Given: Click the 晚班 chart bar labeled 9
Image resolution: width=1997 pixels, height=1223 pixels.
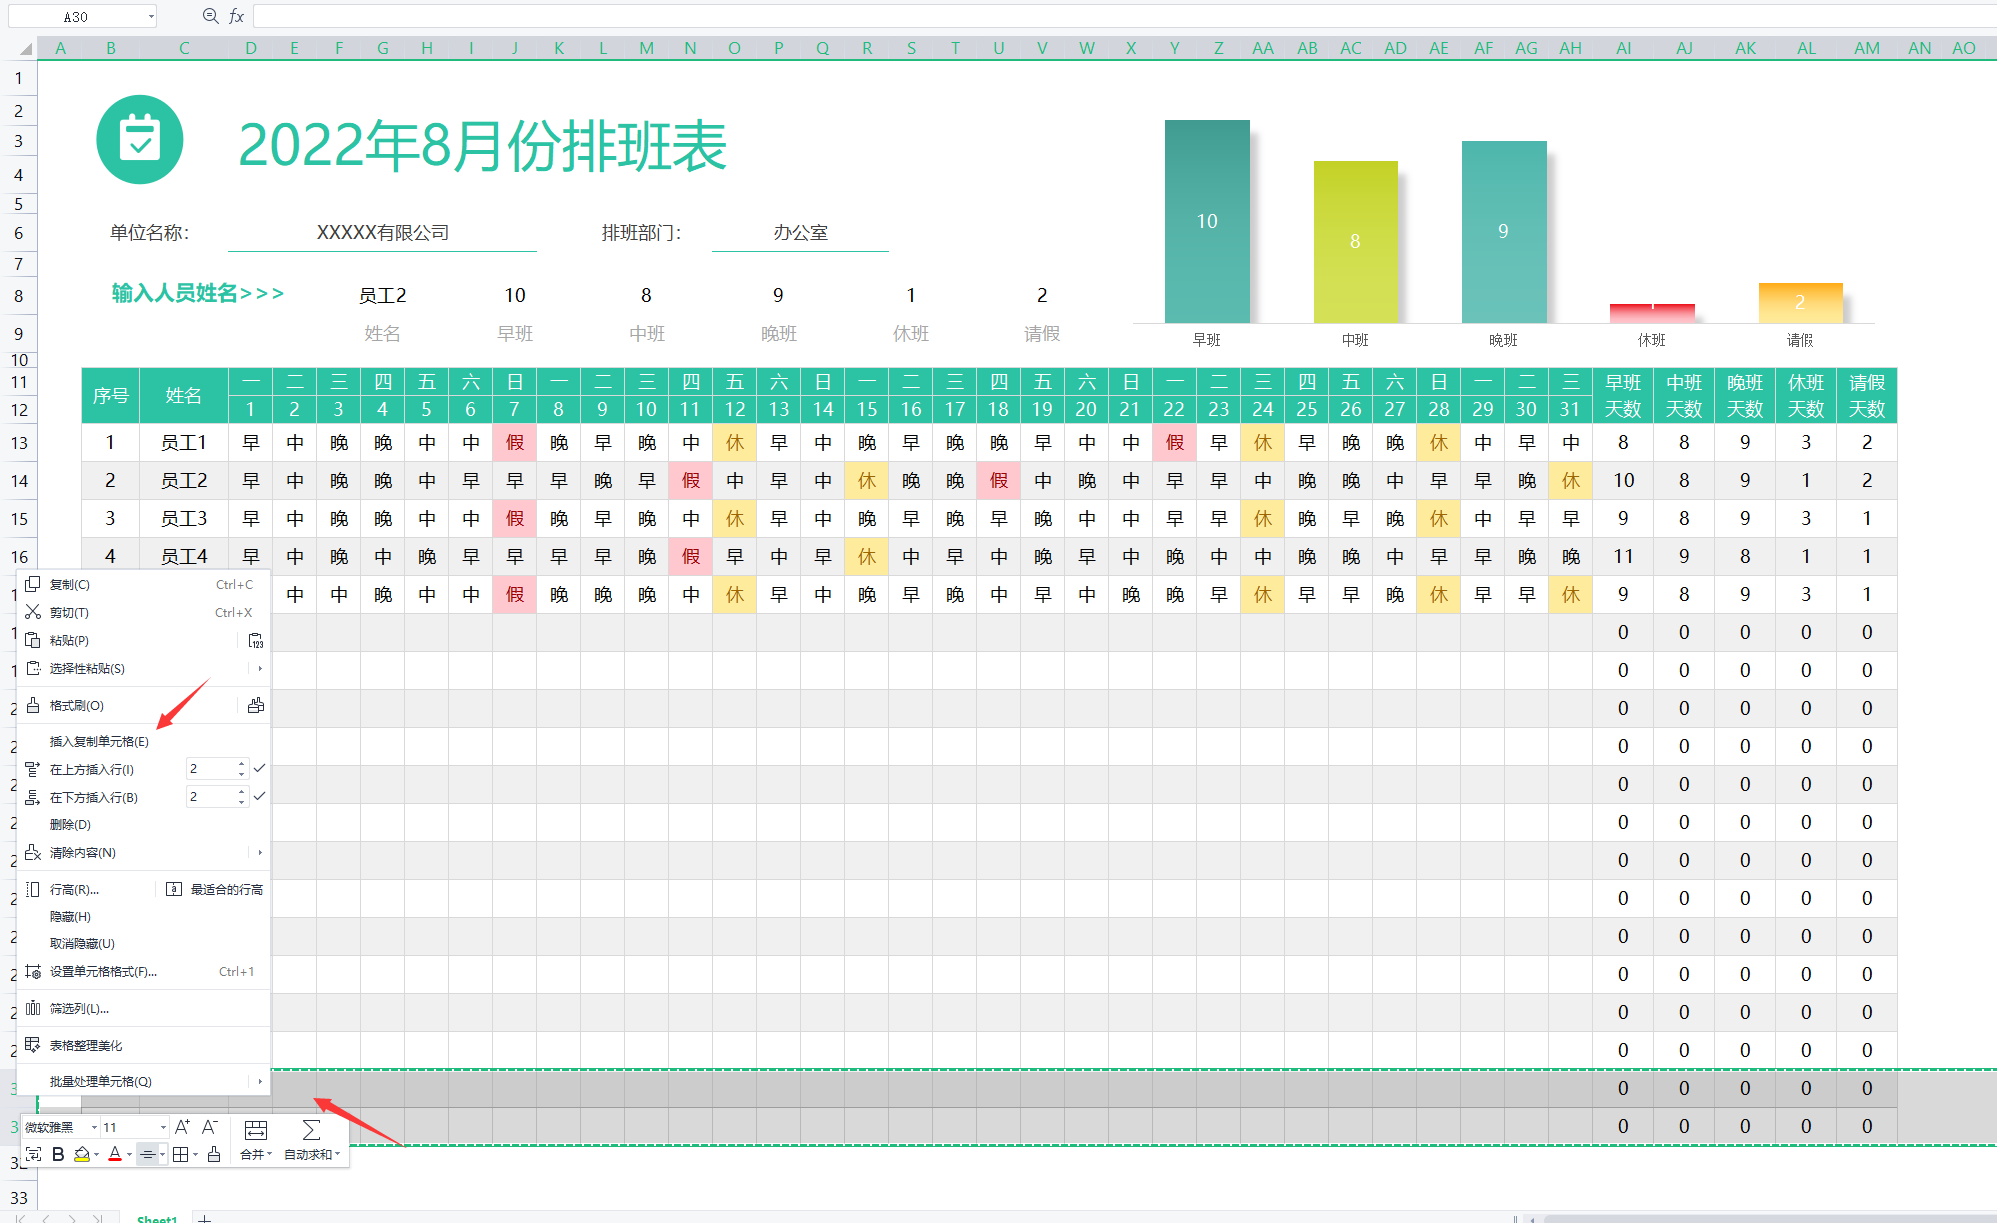Looking at the screenshot, I should (x=1504, y=232).
